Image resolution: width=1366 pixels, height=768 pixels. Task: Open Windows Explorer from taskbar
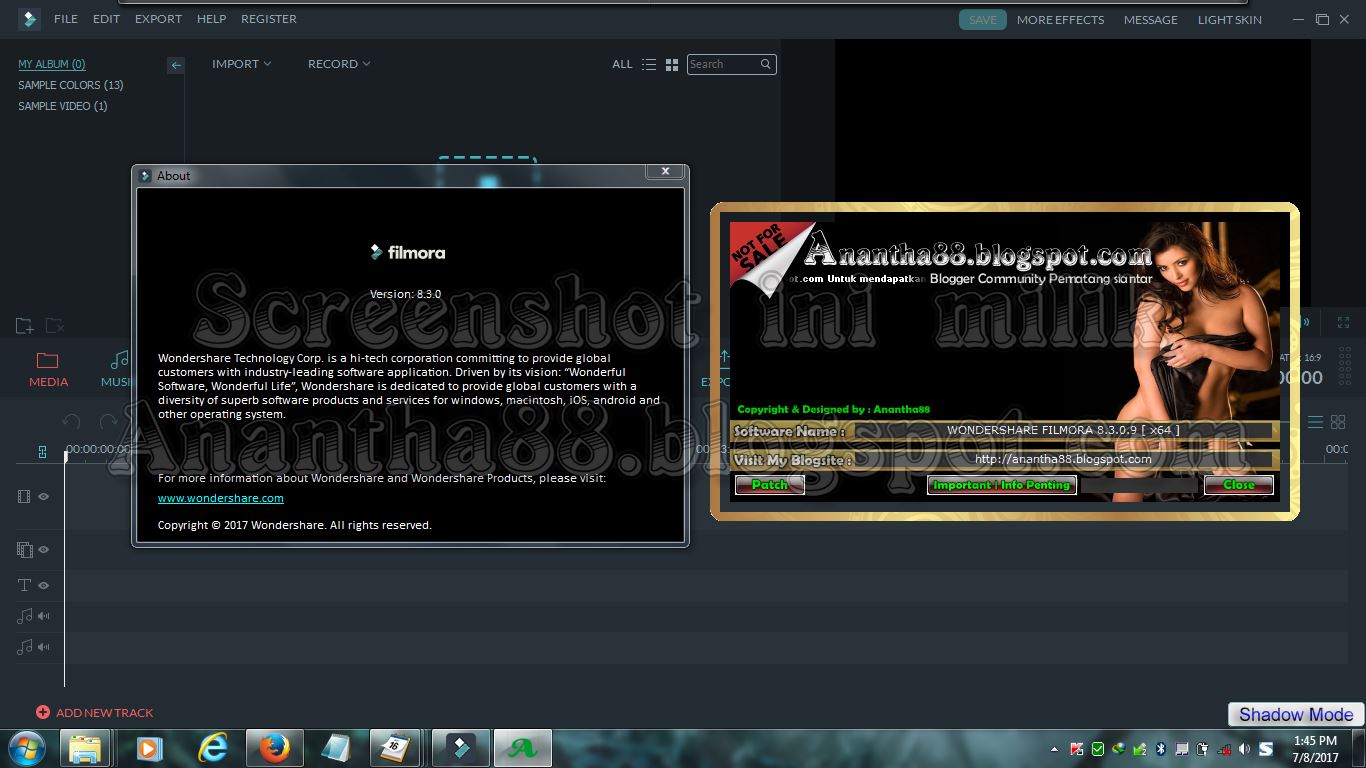coord(85,748)
